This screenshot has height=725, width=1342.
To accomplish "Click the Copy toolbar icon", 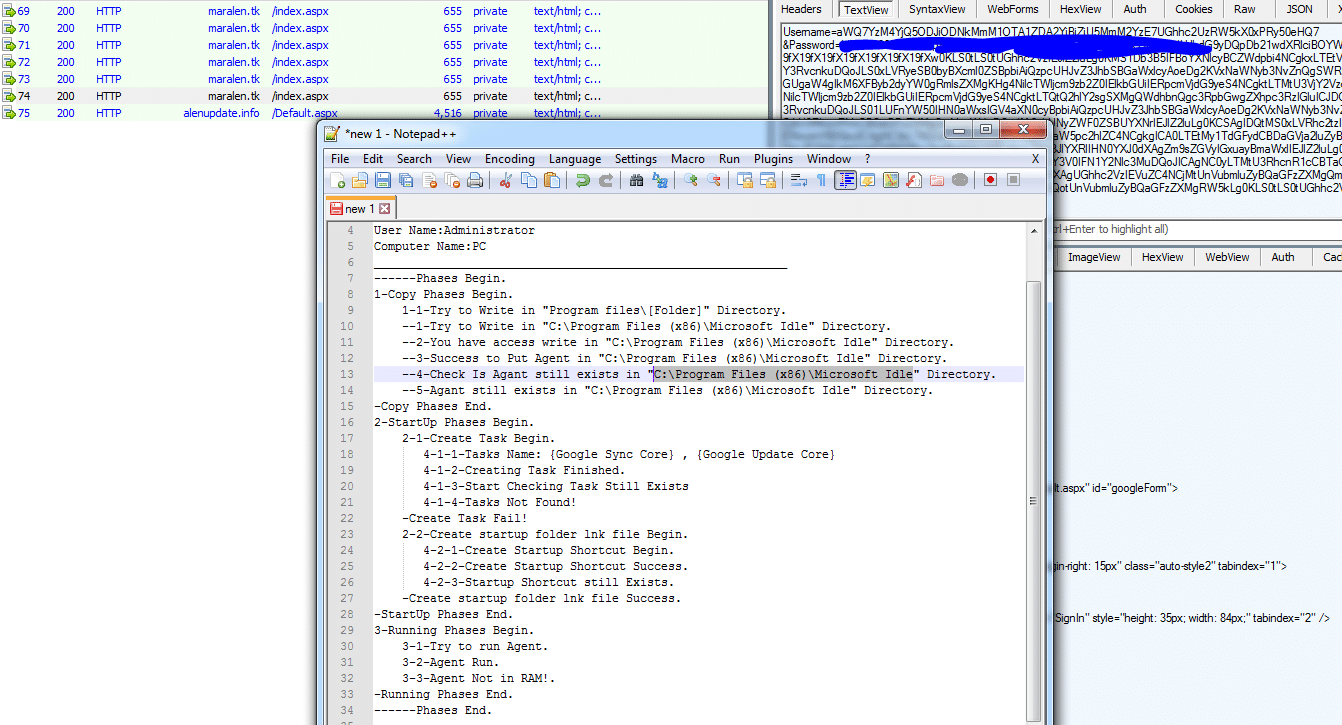I will point(528,180).
